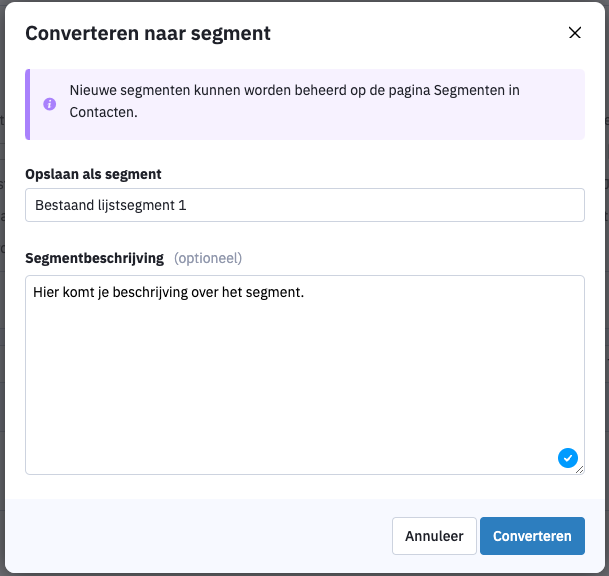Click the Nieuwe segmenten kunnen worden text
This screenshot has width=609, height=576.
[181, 90]
